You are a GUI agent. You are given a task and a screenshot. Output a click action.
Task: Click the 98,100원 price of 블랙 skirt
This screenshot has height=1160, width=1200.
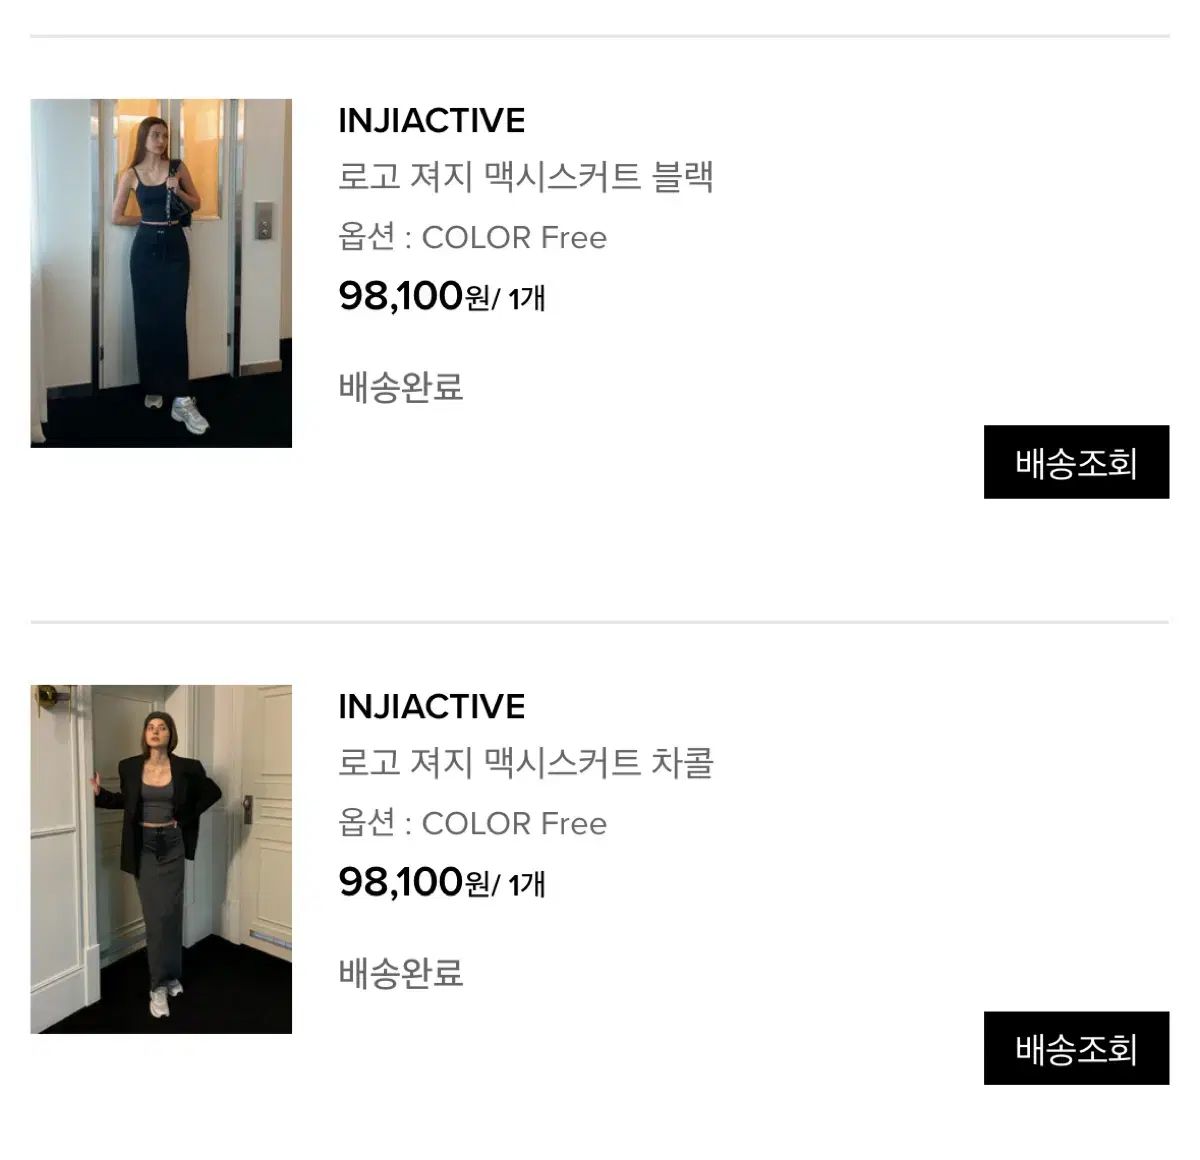point(412,296)
